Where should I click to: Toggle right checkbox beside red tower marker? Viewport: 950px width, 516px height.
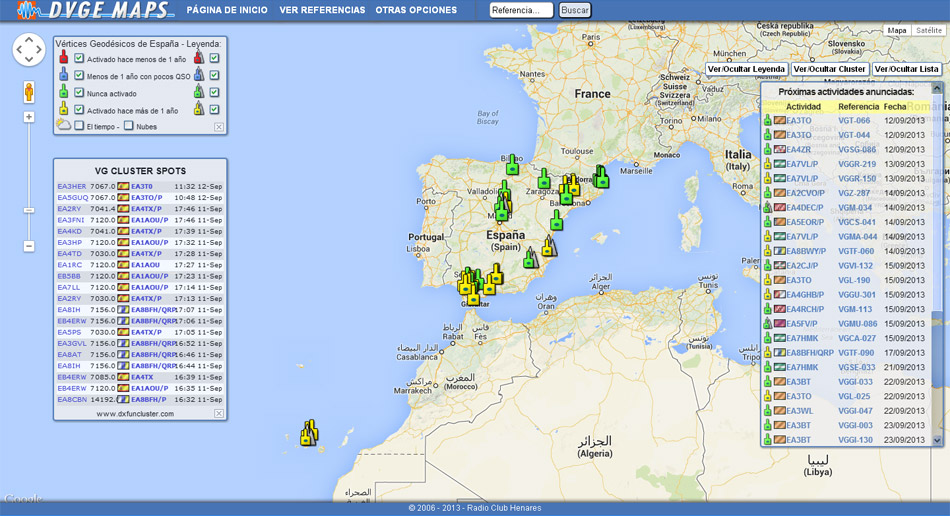pos(214,58)
